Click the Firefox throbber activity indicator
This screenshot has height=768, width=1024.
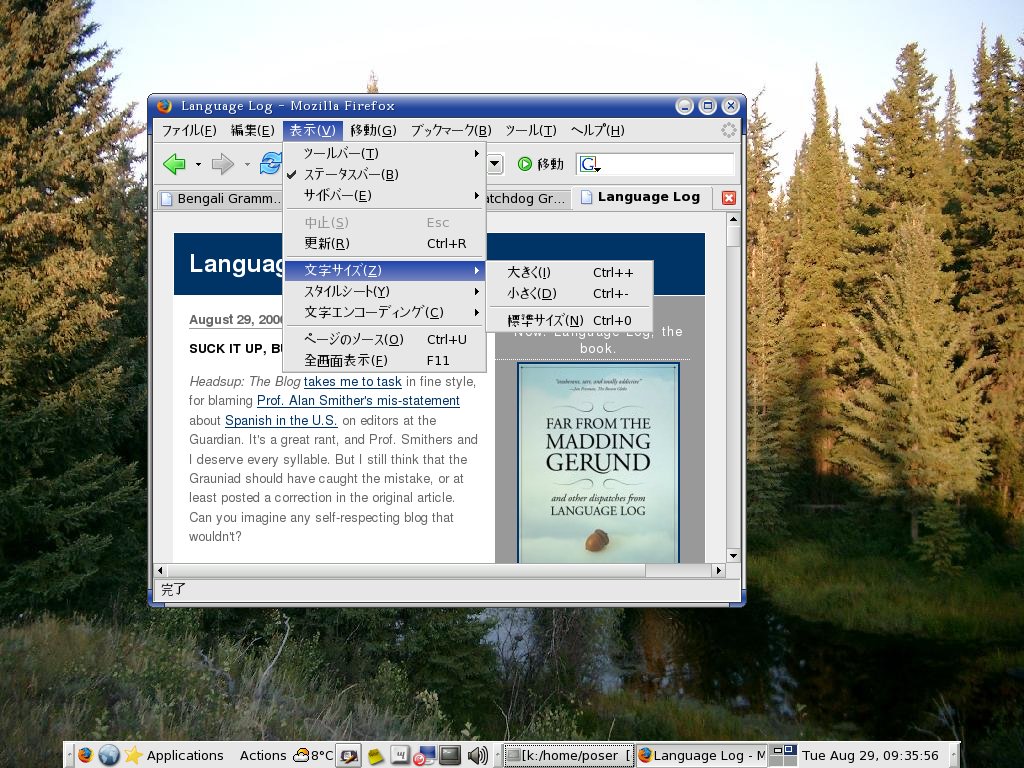[x=729, y=131]
